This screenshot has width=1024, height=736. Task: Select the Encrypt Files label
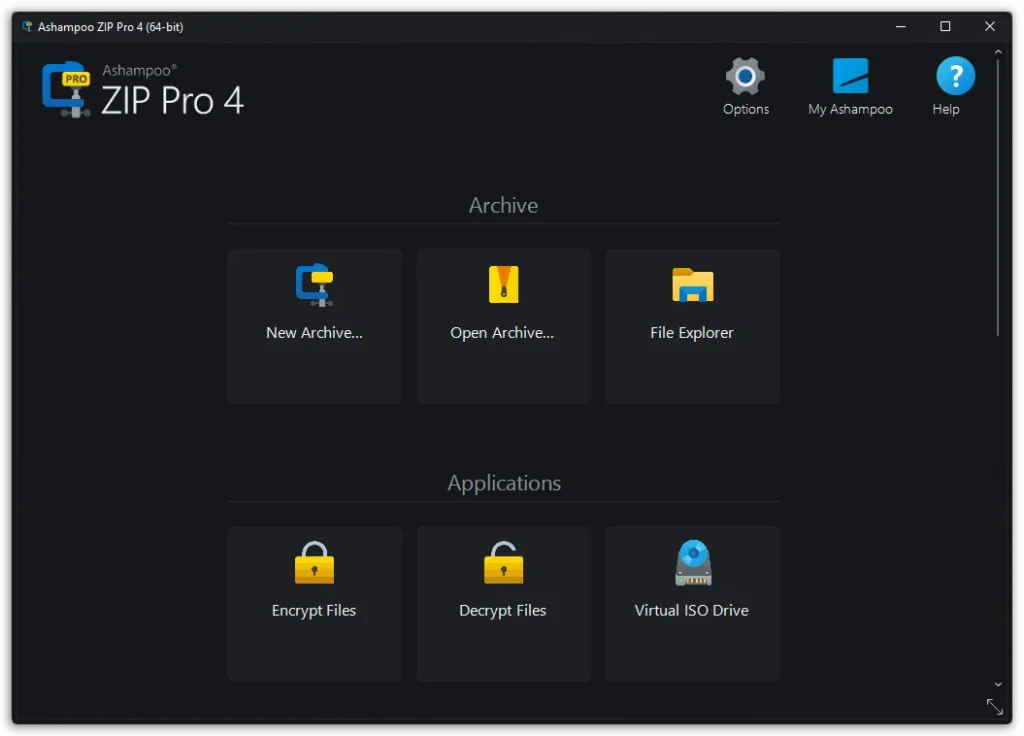[x=313, y=611]
